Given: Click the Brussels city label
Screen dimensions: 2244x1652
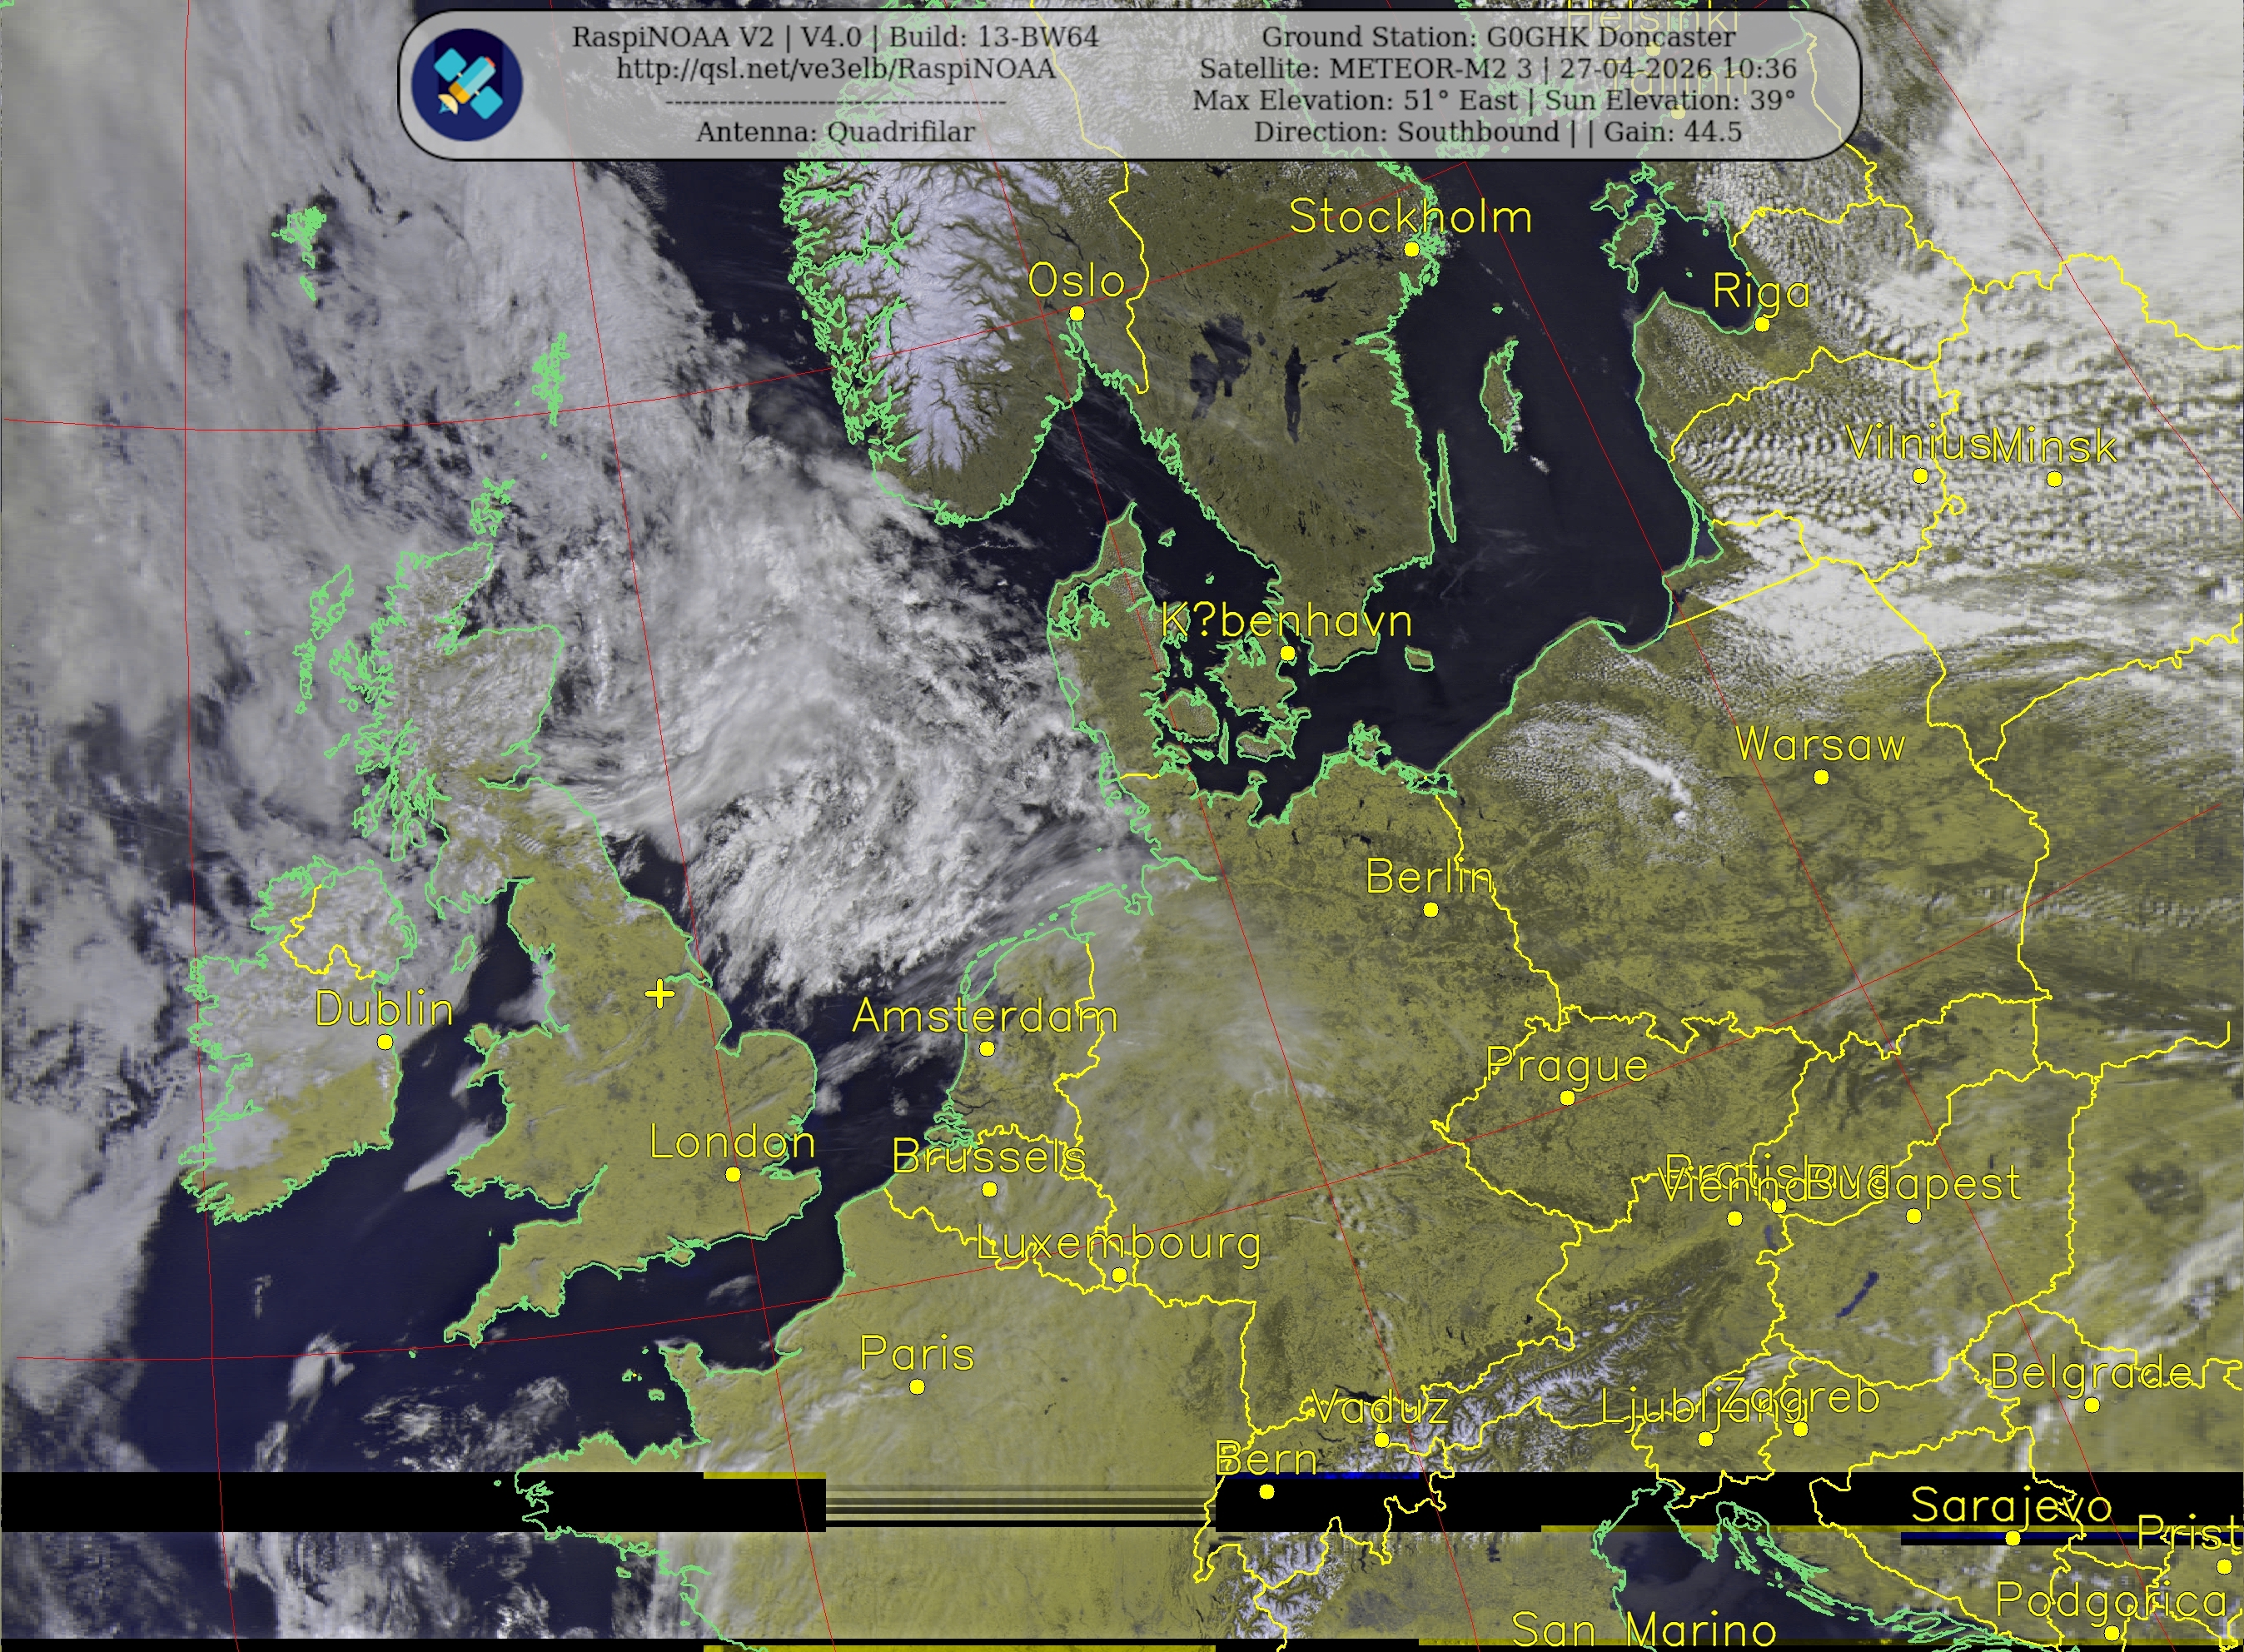Looking at the screenshot, I should pyautogui.click(x=988, y=1157).
